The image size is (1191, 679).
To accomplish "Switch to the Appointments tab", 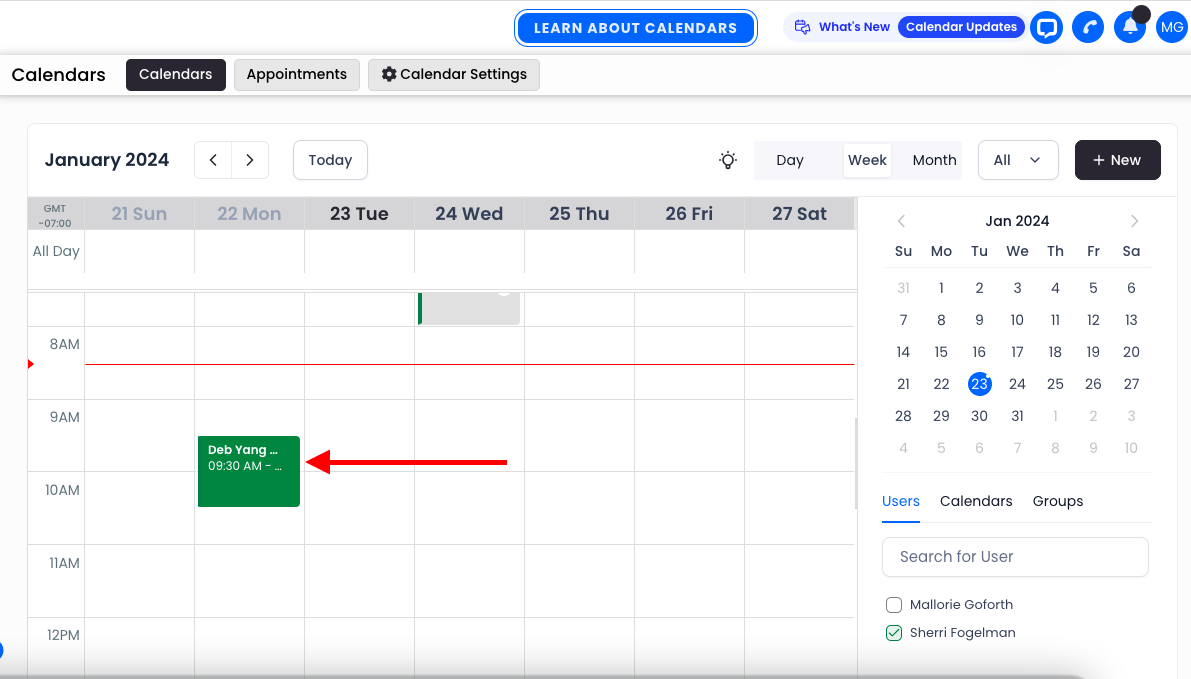I will click(296, 74).
